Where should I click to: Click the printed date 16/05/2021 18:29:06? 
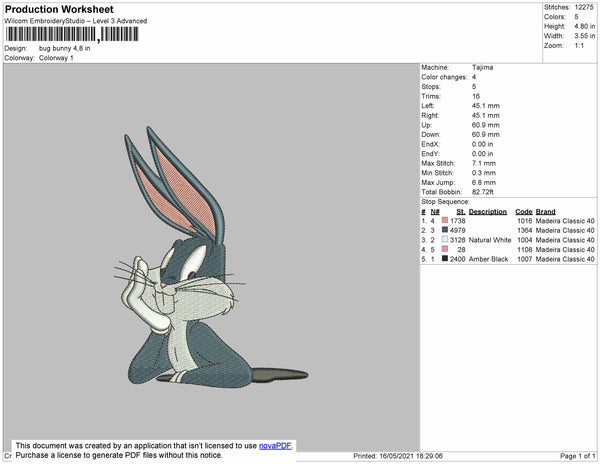tap(411, 456)
